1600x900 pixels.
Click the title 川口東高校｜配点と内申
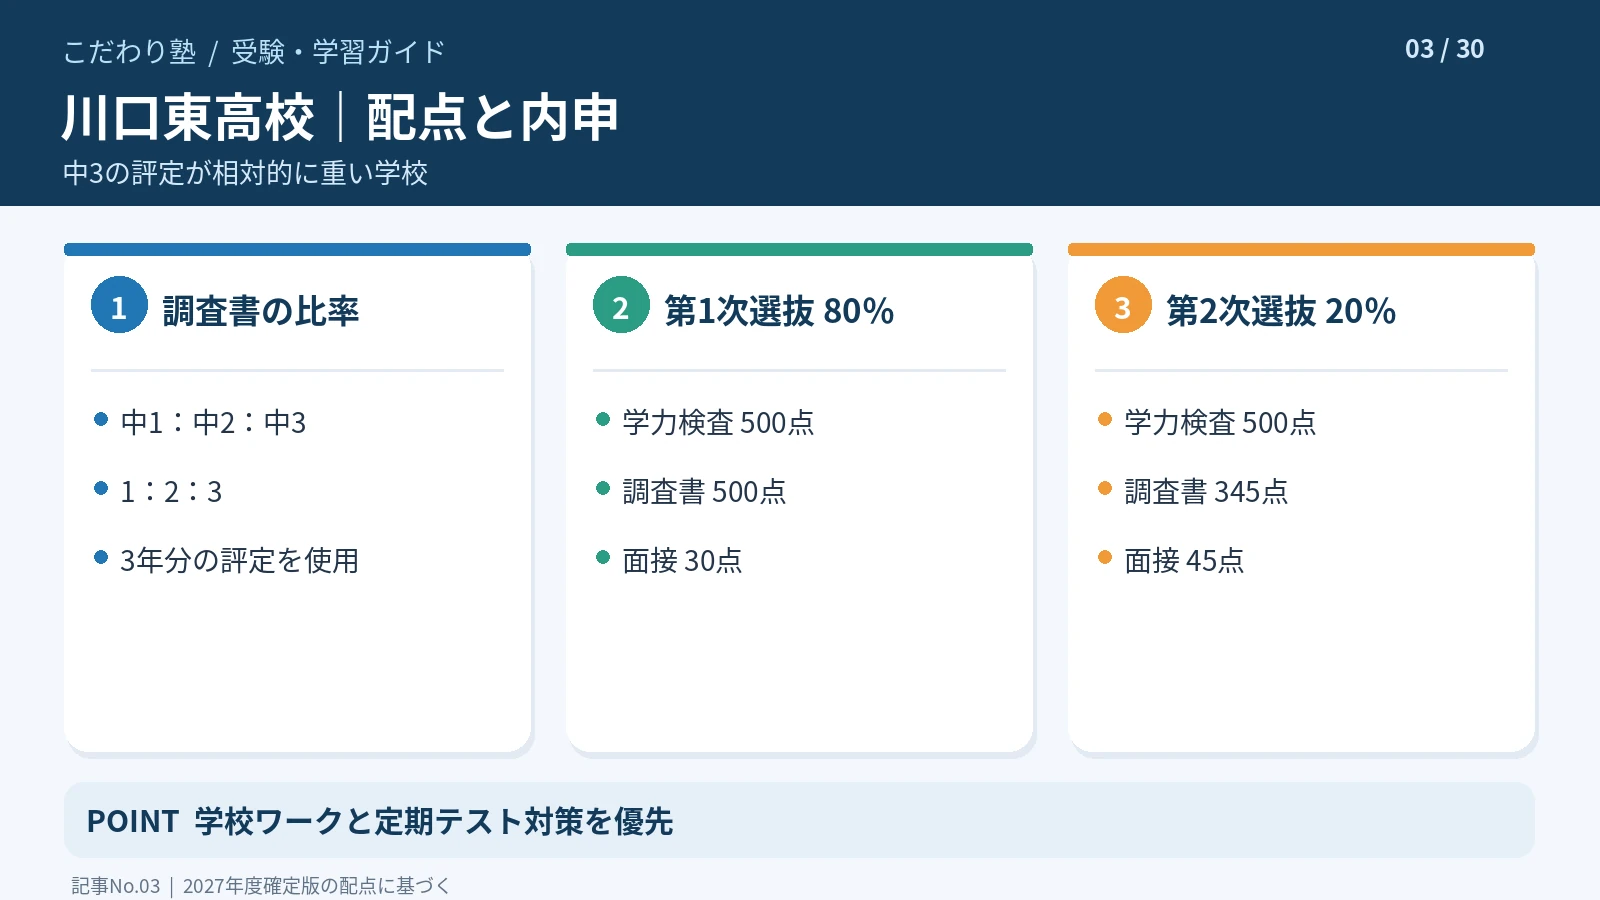tap(341, 118)
